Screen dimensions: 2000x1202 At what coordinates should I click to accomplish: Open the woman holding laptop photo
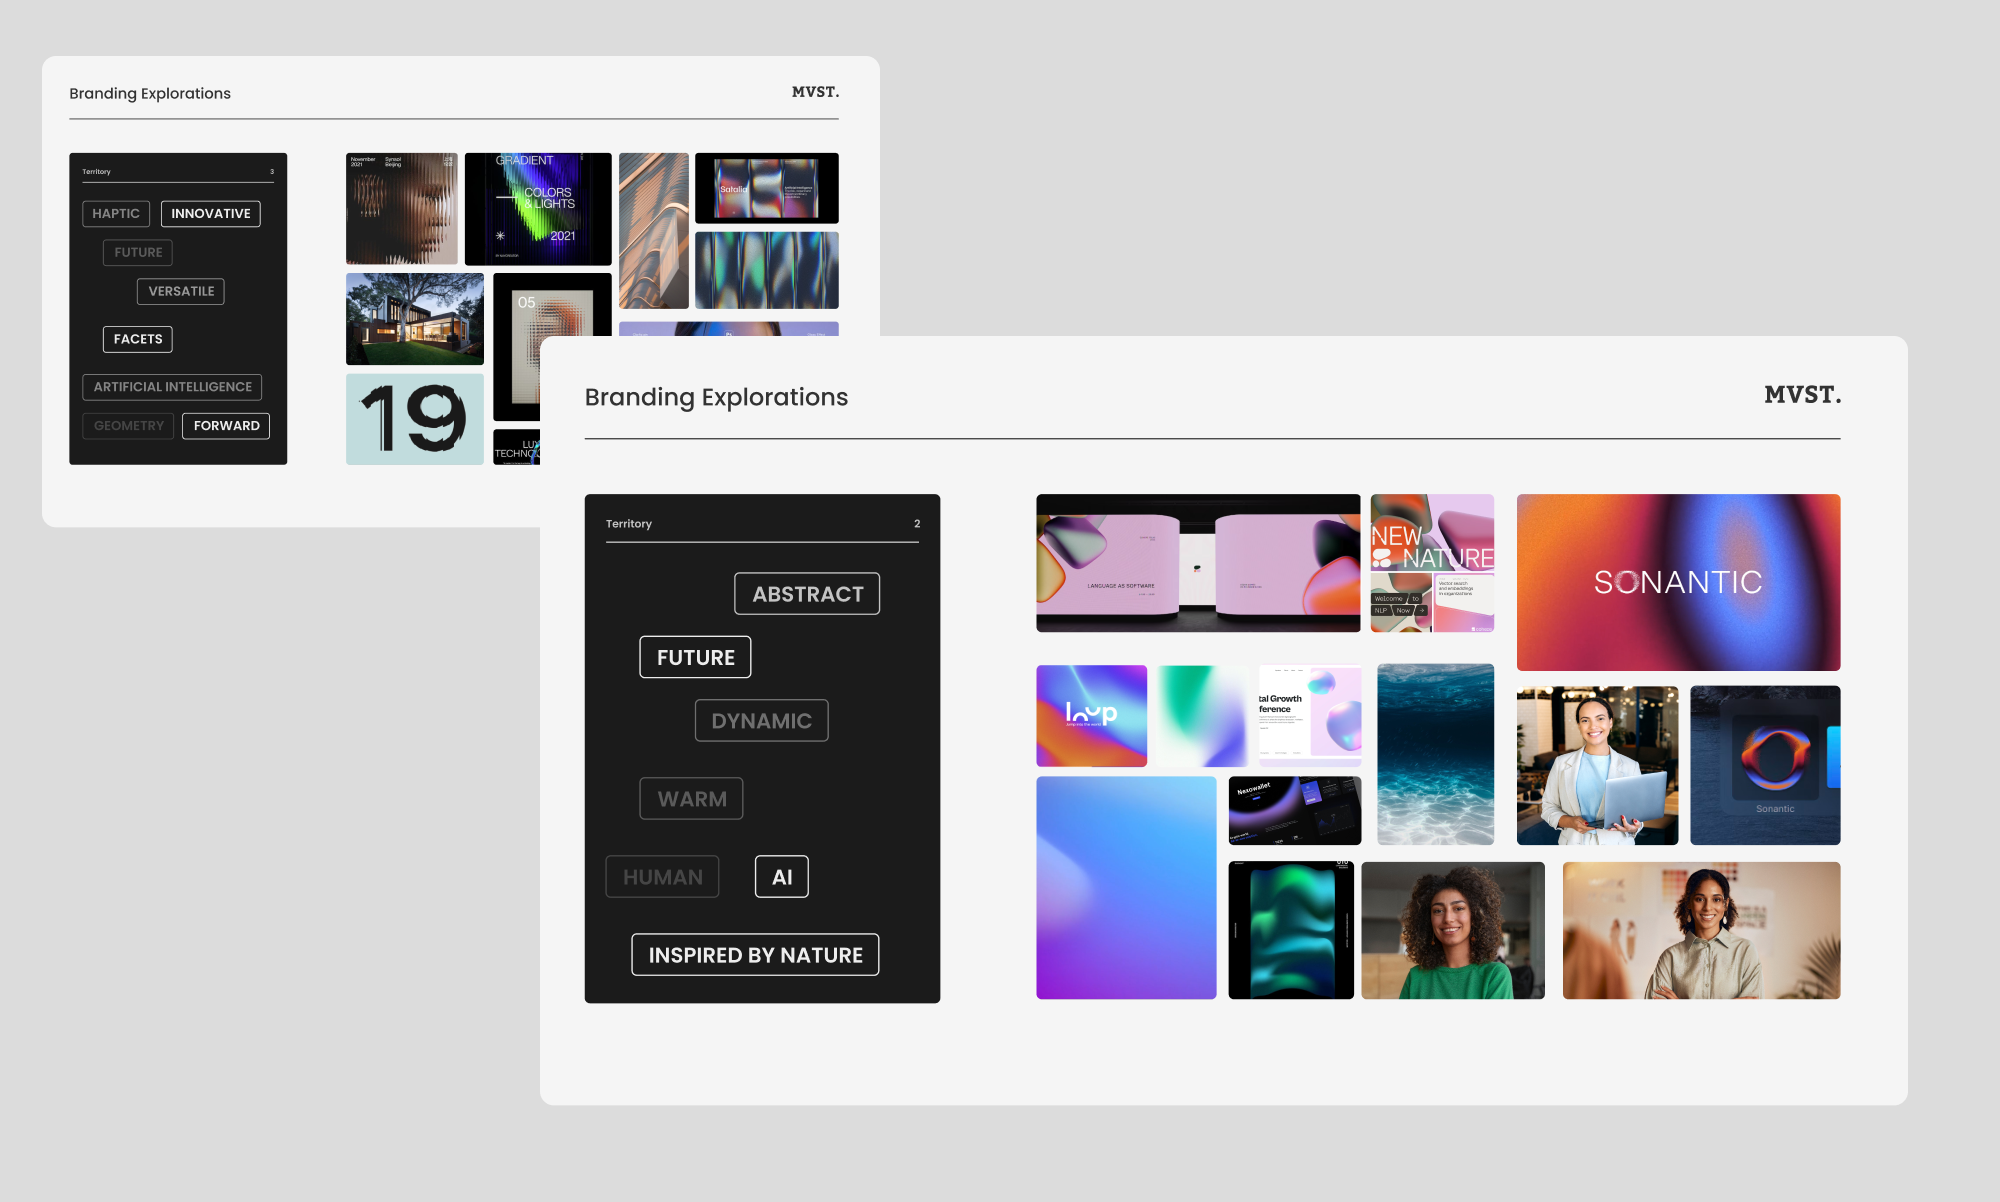click(1597, 765)
